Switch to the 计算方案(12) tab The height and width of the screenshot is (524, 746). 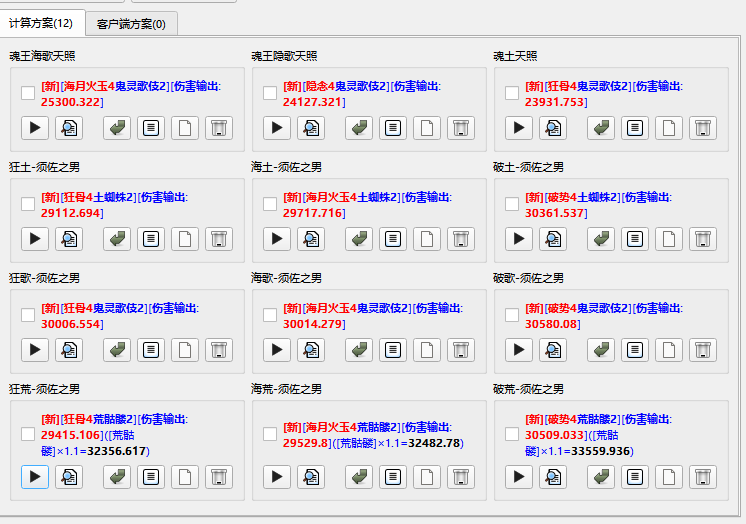[x=41, y=23]
